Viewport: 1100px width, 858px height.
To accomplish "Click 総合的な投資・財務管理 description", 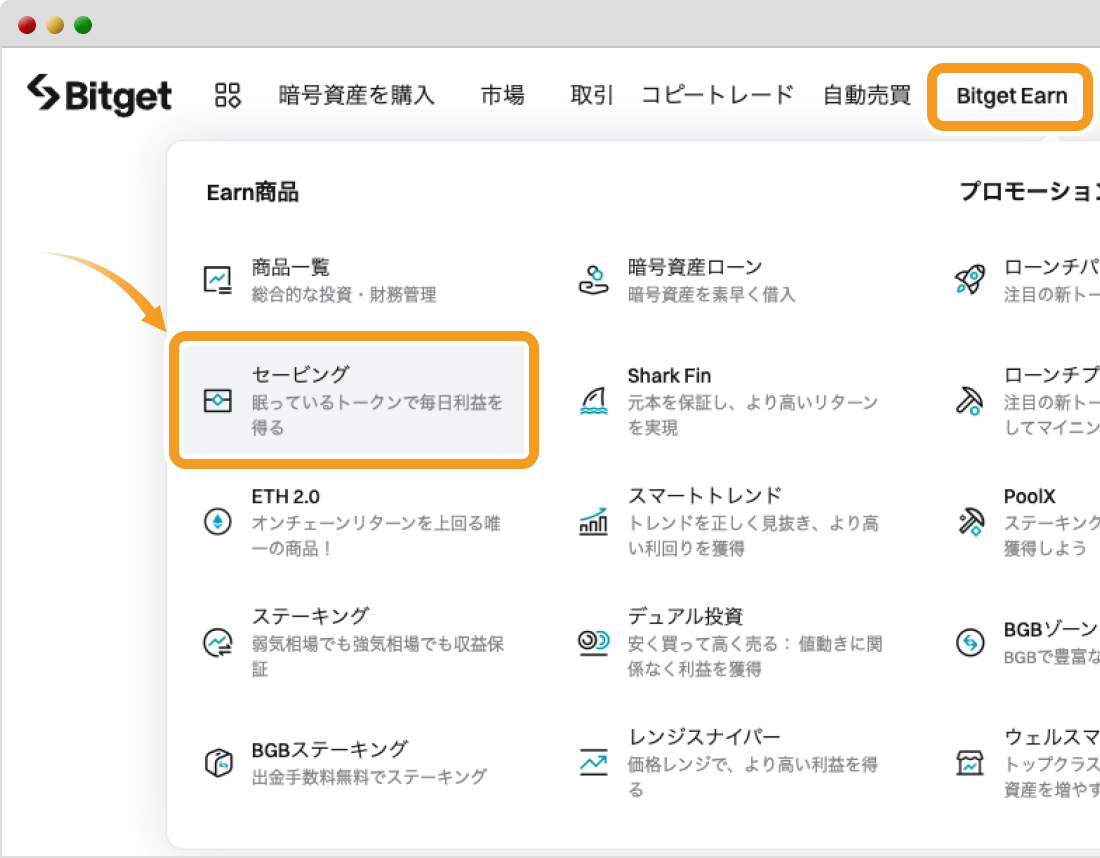I will [344, 294].
